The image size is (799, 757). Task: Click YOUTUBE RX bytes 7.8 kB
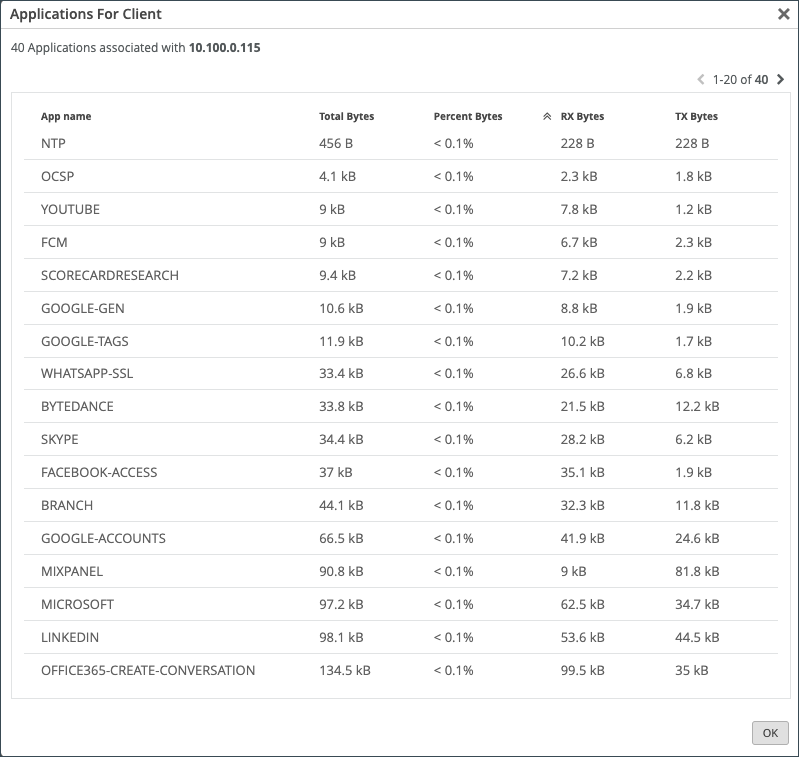click(x=579, y=209)
